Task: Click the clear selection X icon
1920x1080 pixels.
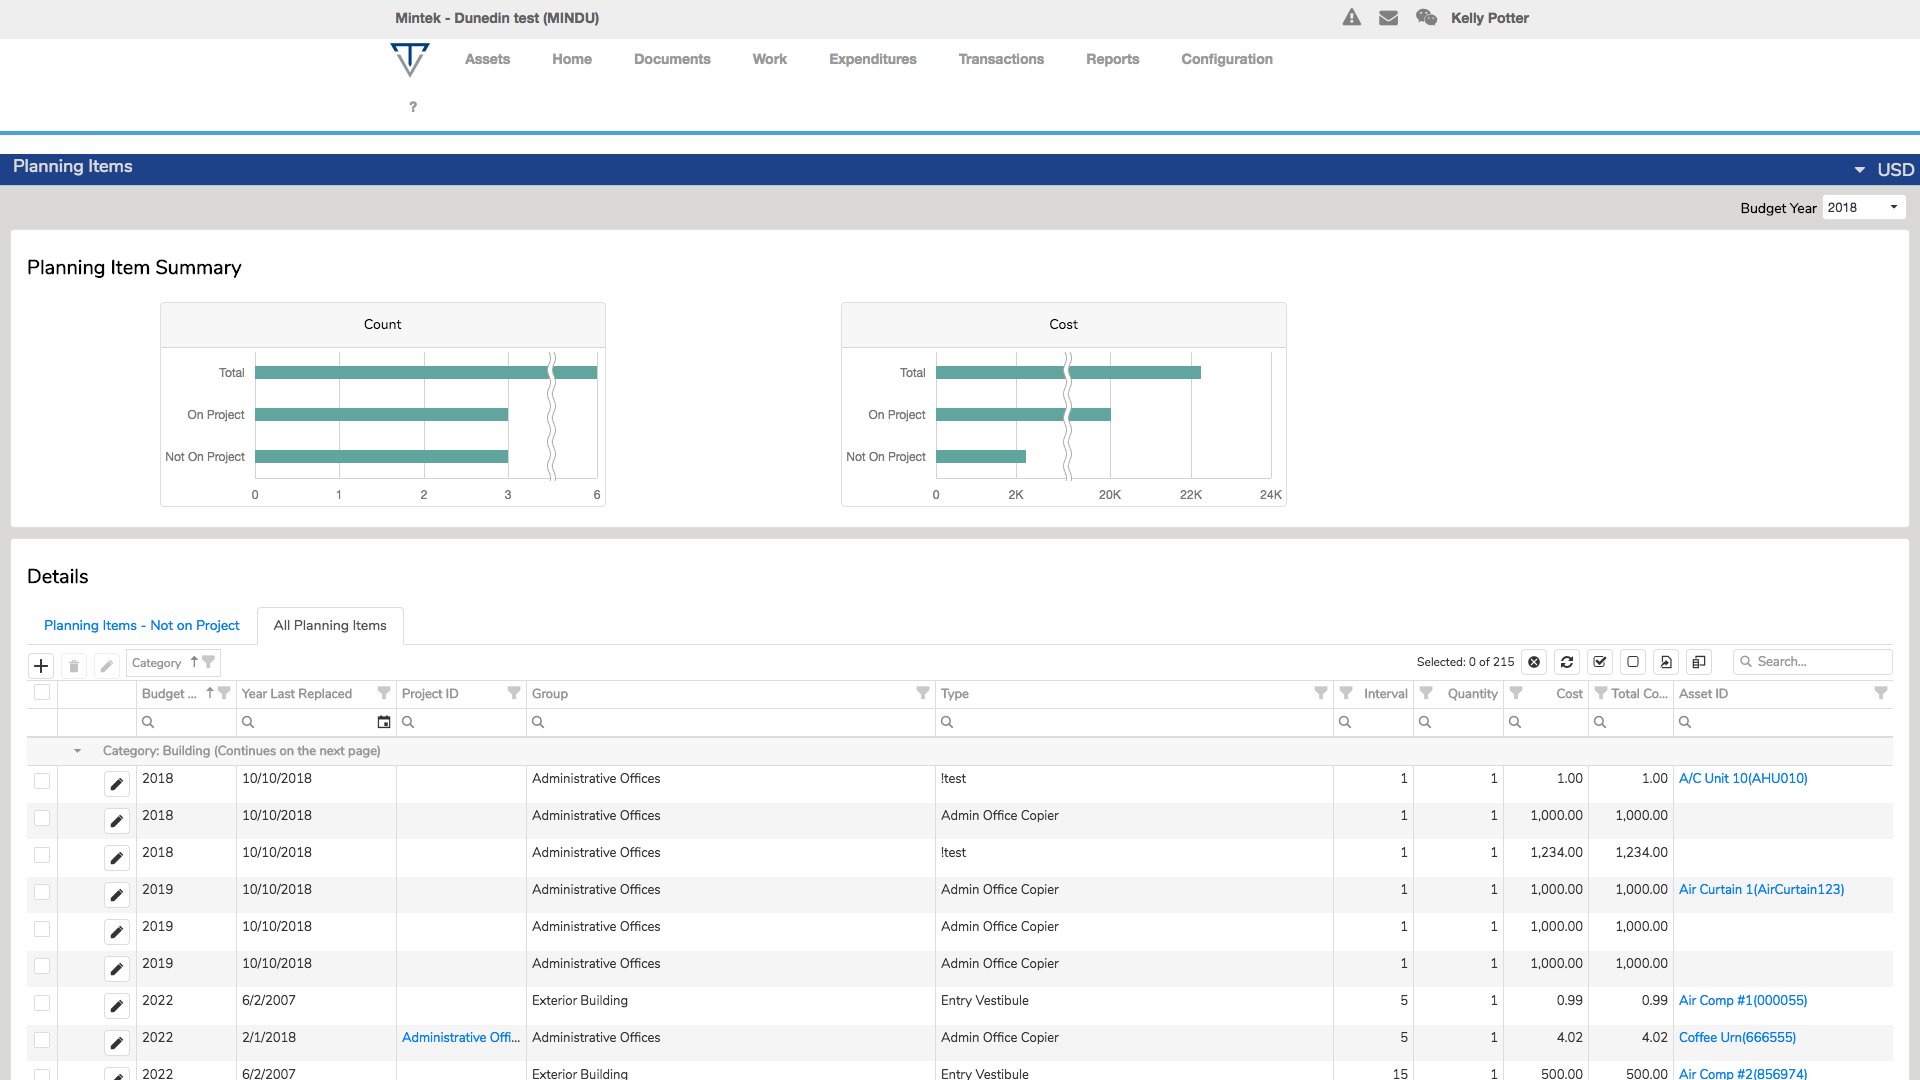Action: (1534, 662)
